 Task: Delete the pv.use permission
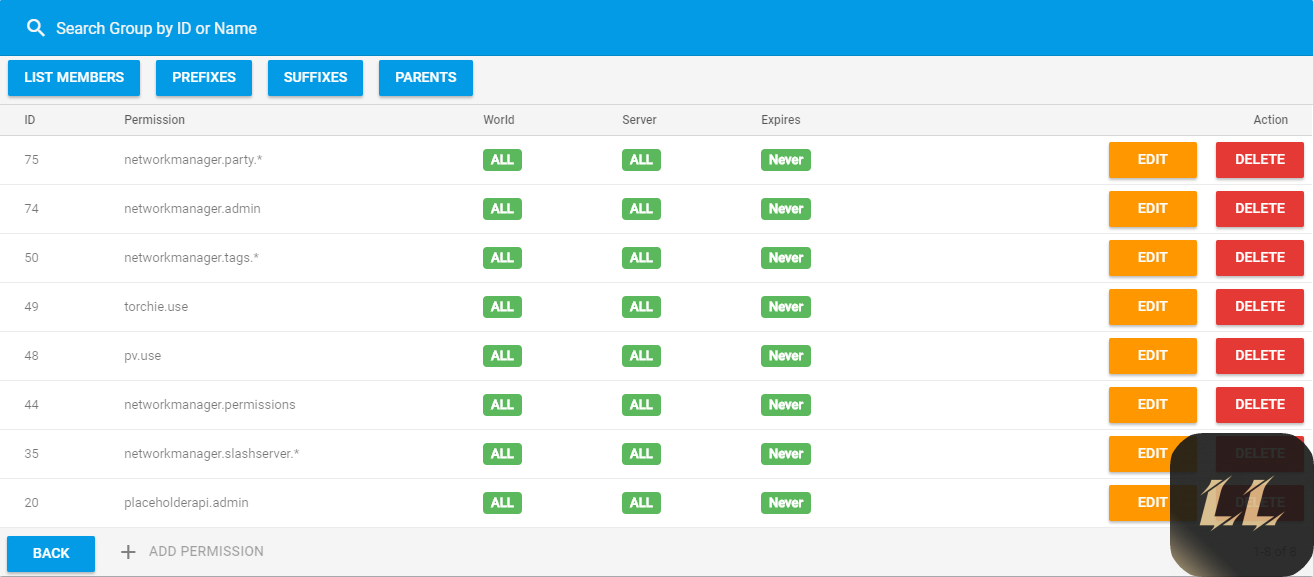click(1259, 356)
